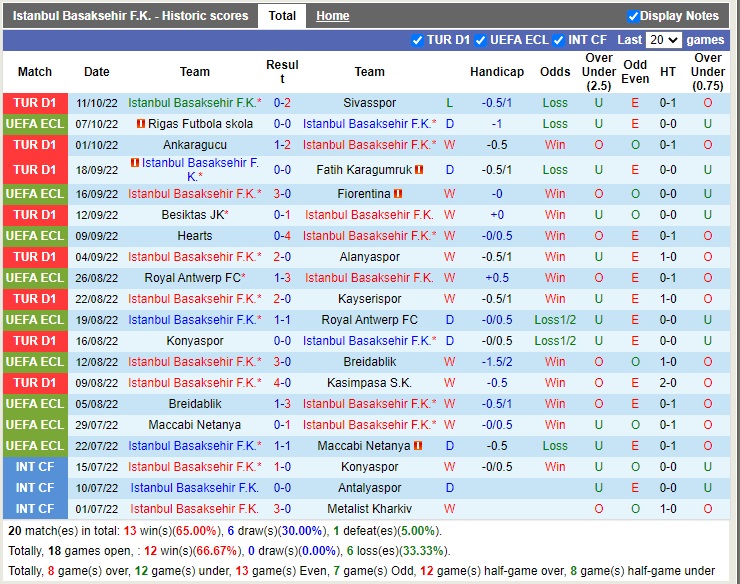This screenshot has width=740, height=584.
Task: Click the HT column header
Action: pyautogui.click(x=668, y=72)
